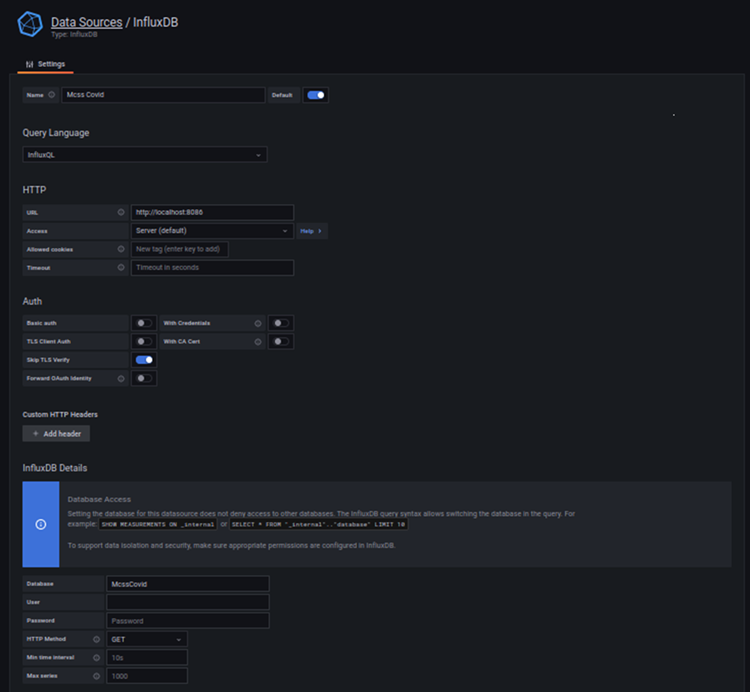Edit the URL field http://localhost:8086
This screenshot has width=750, height=692.
(212, 212)
